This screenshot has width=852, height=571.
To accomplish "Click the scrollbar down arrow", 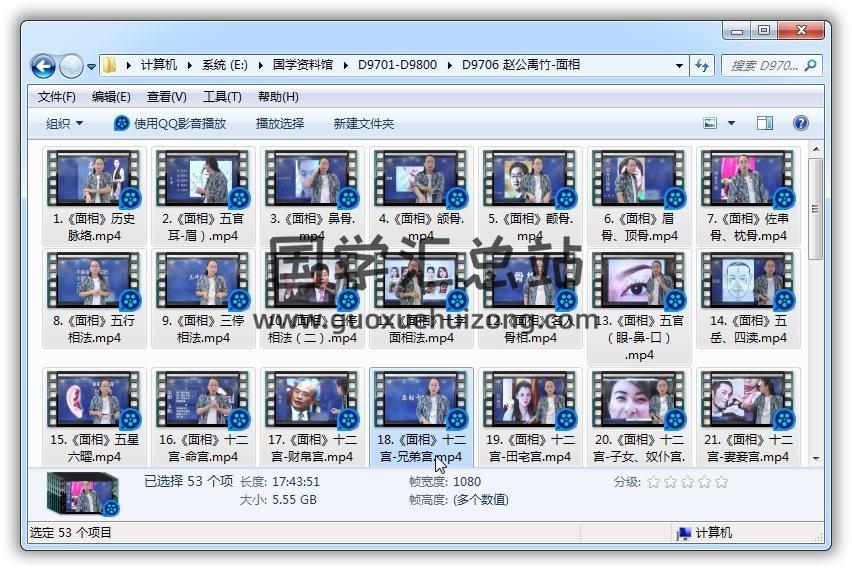I will pos(816,459).
